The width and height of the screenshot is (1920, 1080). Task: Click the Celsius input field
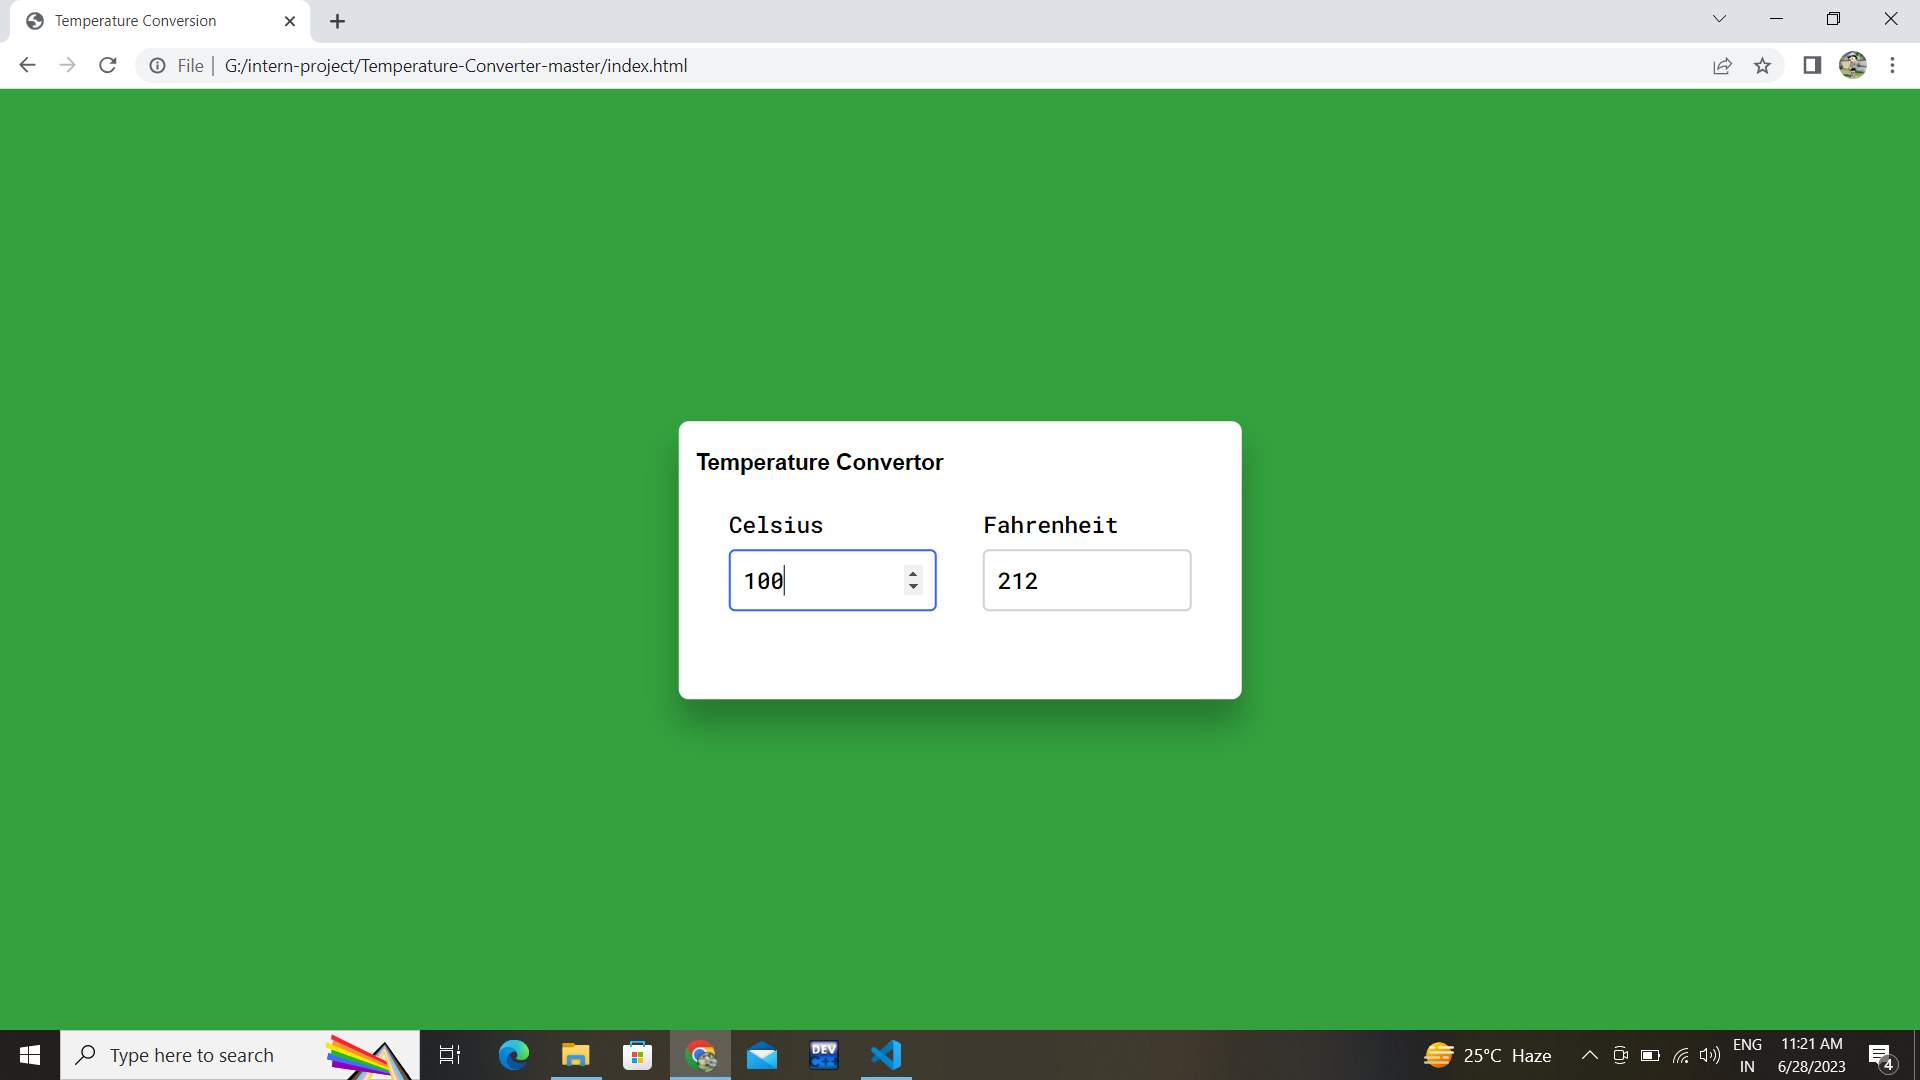[815, 580]
